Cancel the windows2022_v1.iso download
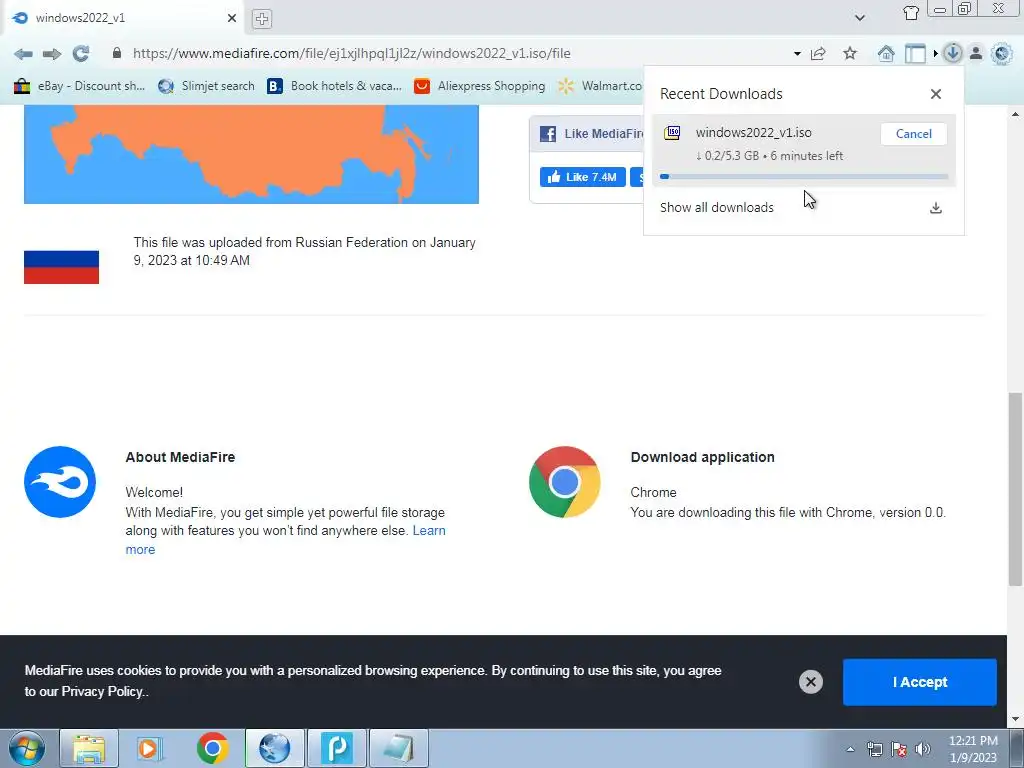1024x768 pixels. tap(913, 134)
